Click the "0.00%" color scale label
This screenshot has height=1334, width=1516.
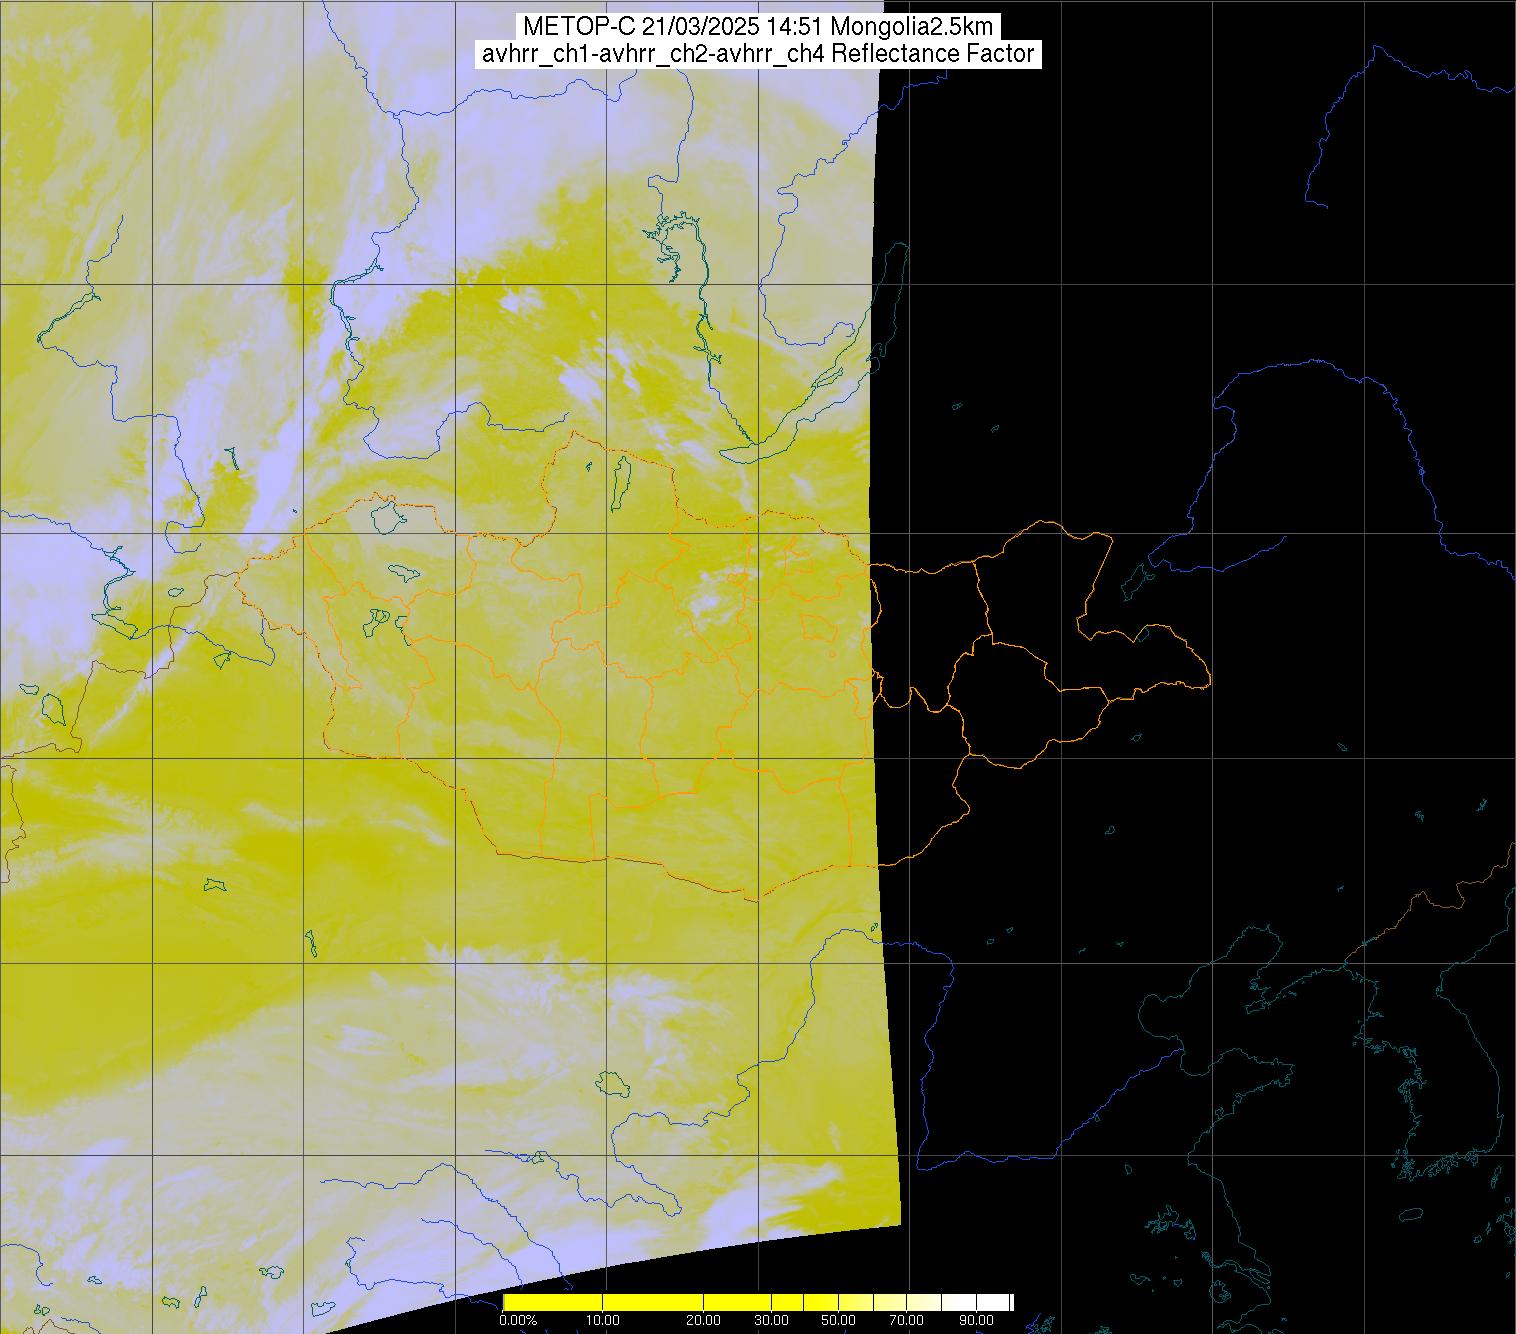click(x=518, y=1320)
